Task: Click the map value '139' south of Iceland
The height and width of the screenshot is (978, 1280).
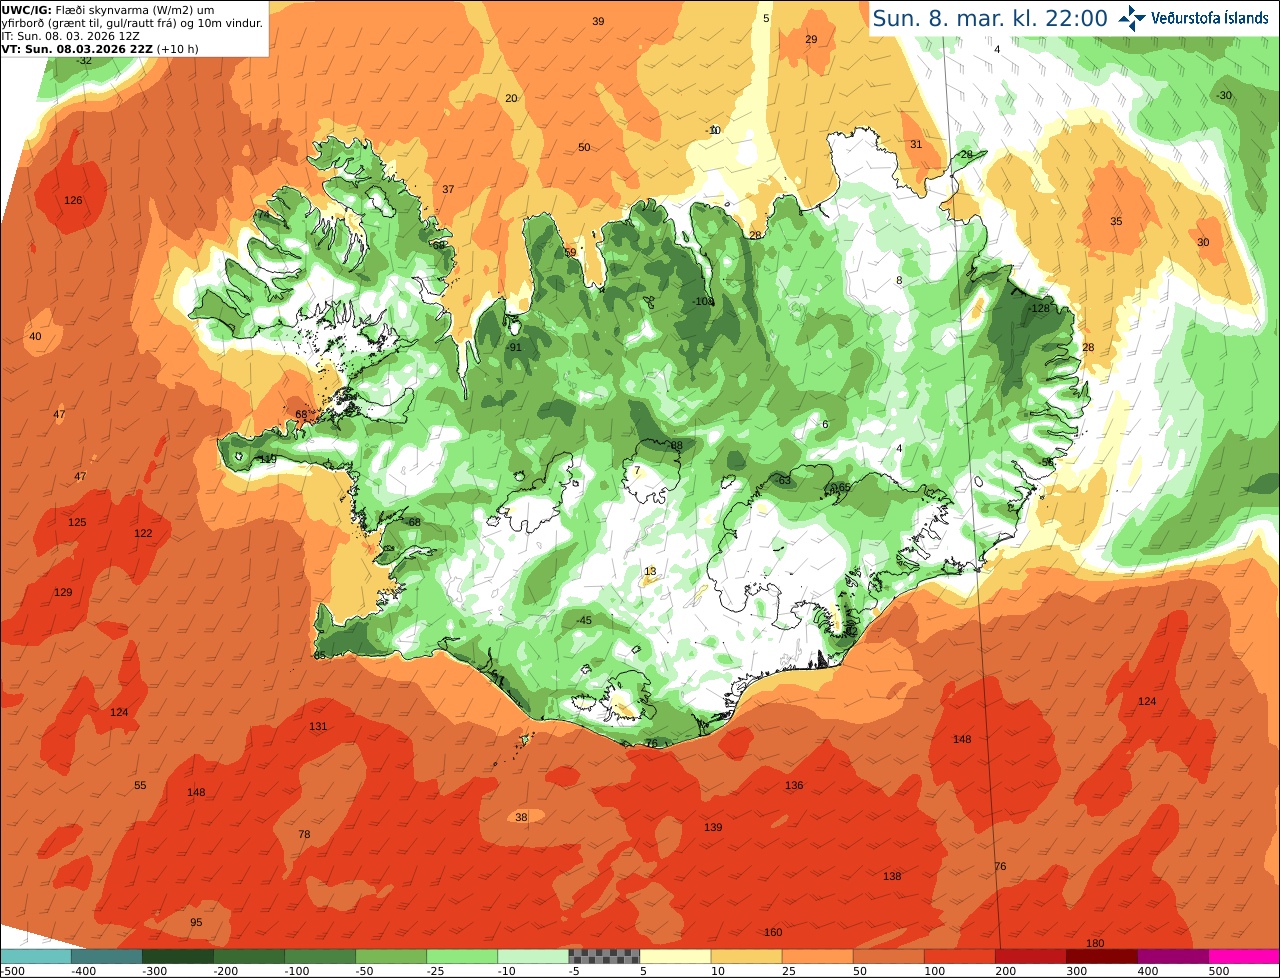Action: [x=713, y=827]
